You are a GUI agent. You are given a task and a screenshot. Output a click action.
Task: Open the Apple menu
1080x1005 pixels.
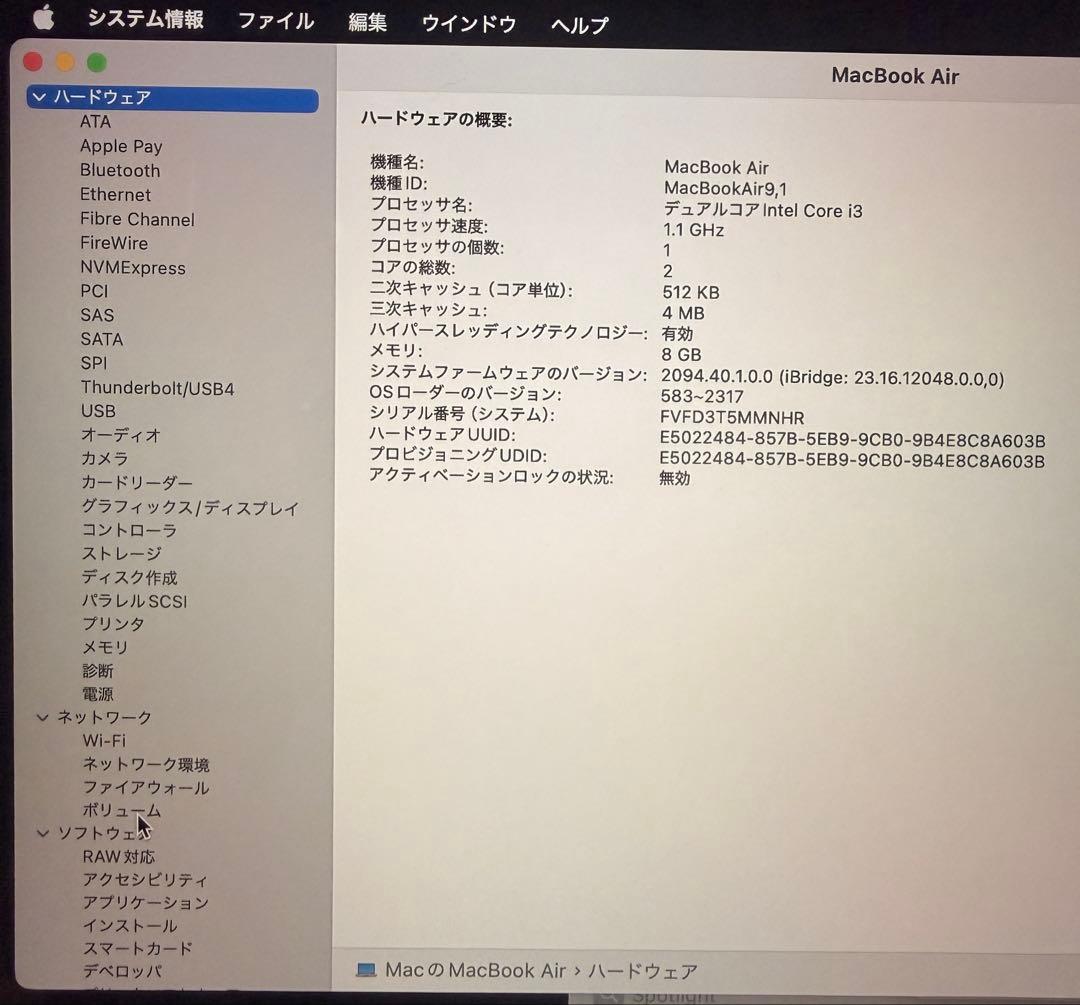[42, 17]
